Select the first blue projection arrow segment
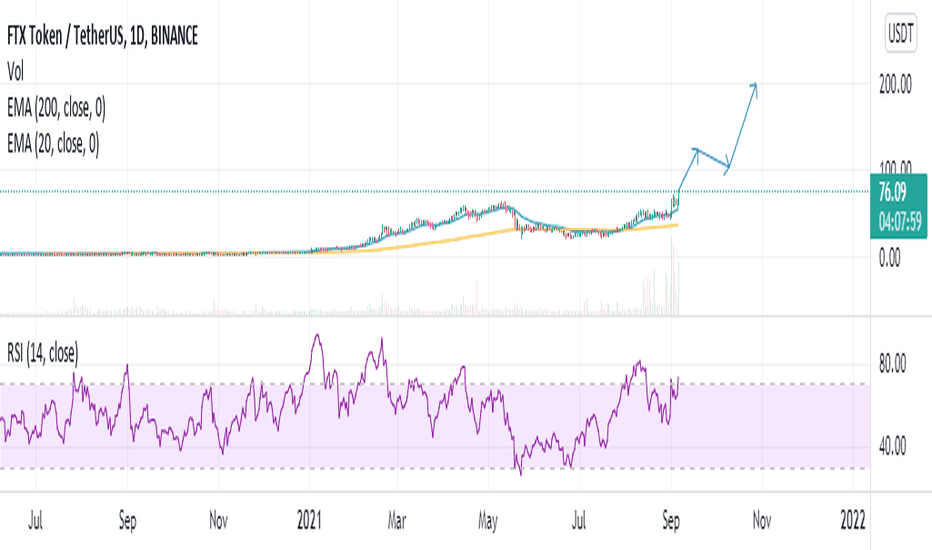932x550 pixels. click(x=687, y=170)
